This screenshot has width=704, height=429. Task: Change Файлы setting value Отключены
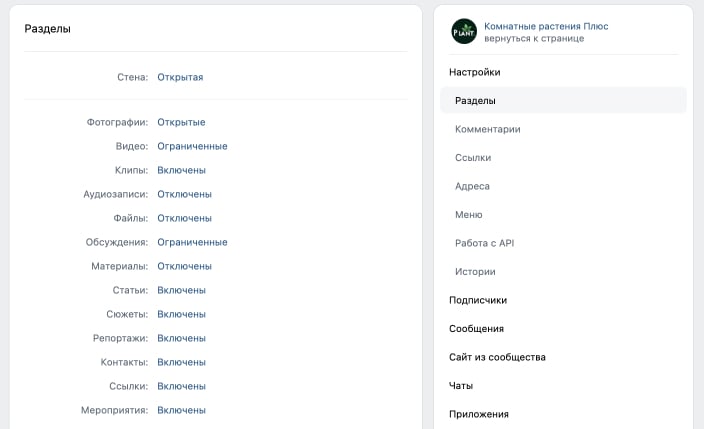tap(184, 218)
